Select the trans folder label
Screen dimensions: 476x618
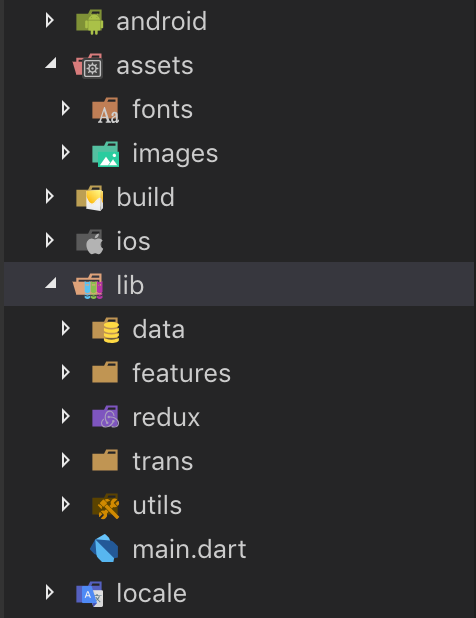point(163,461)
